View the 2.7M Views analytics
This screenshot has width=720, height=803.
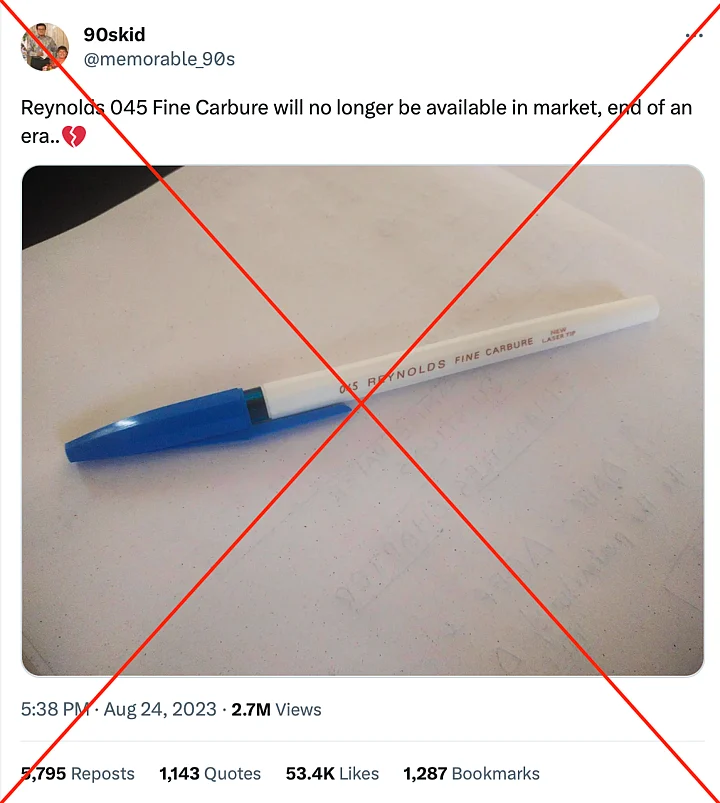(x=277, y=709)
